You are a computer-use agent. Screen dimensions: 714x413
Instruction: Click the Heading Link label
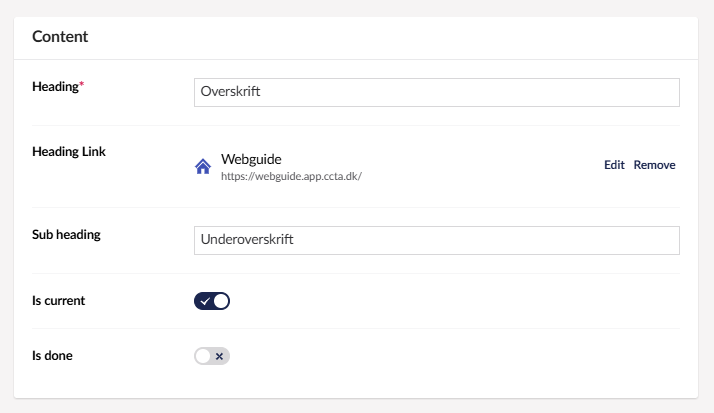click(69, 152)
